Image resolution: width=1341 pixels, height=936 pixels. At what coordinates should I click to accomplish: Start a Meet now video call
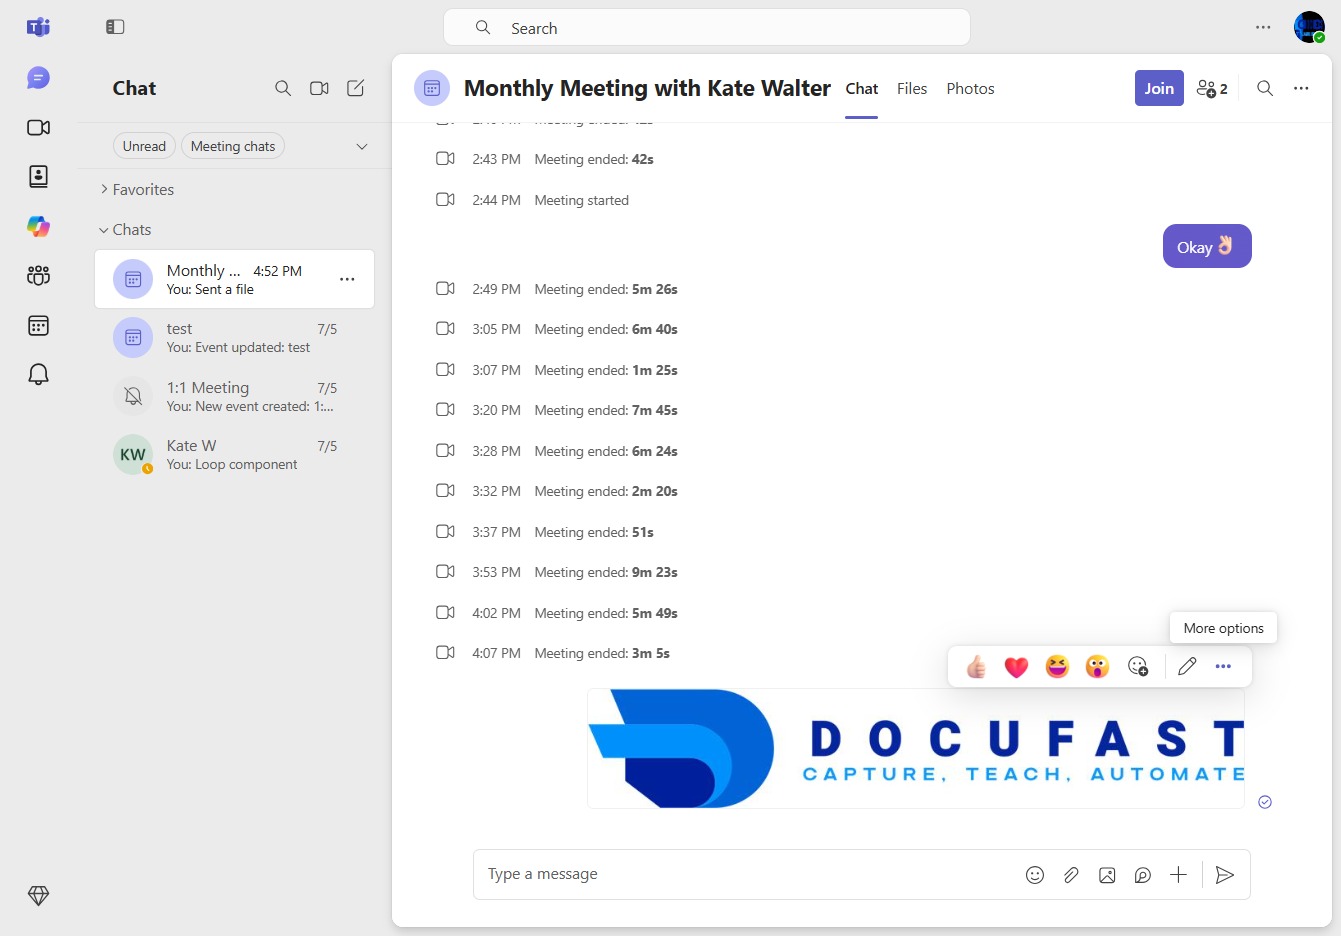click(319, 88)
